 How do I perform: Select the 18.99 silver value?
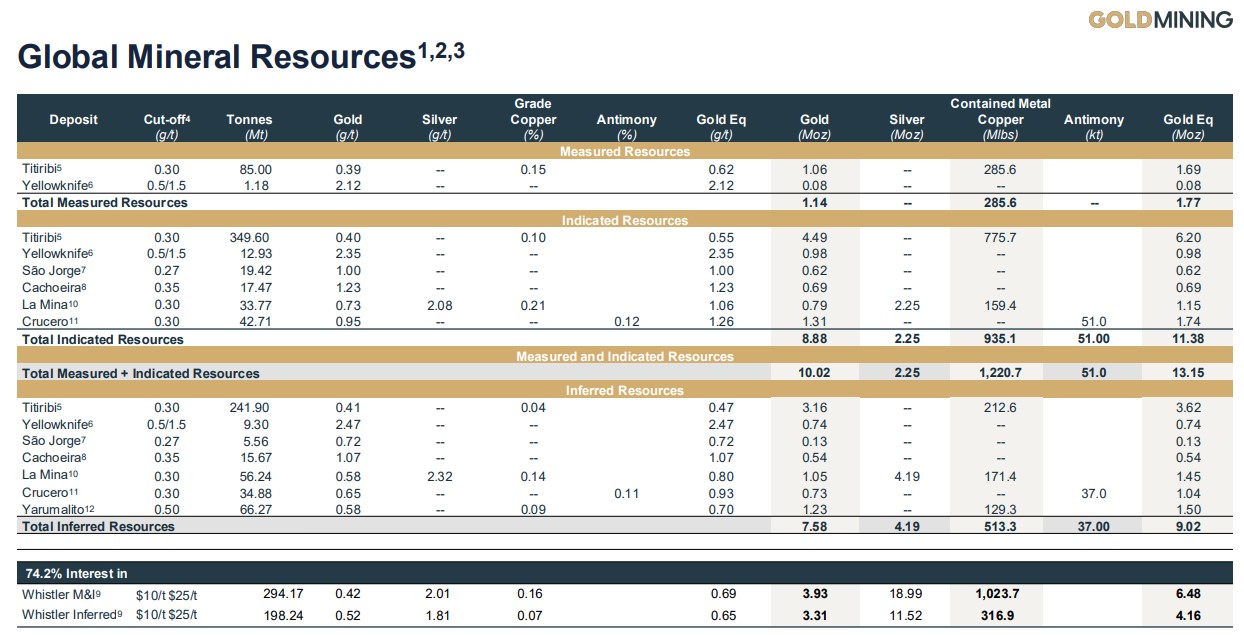pyautogui.click(x=907, y=593)
